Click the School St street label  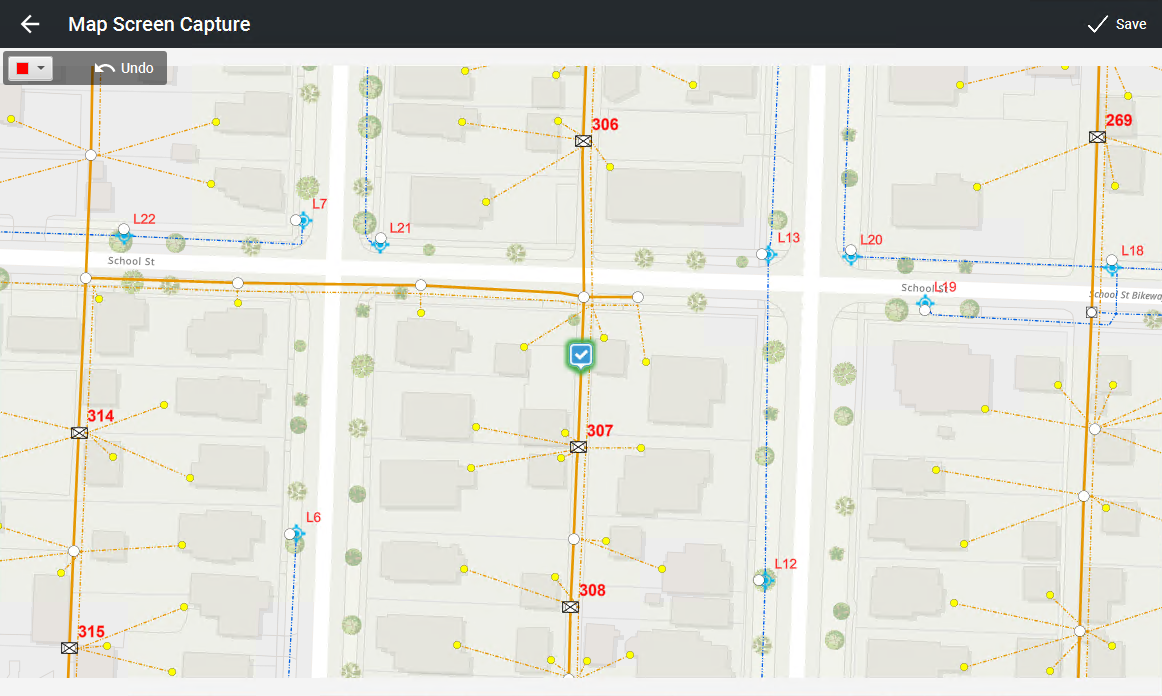click(132, 261)
